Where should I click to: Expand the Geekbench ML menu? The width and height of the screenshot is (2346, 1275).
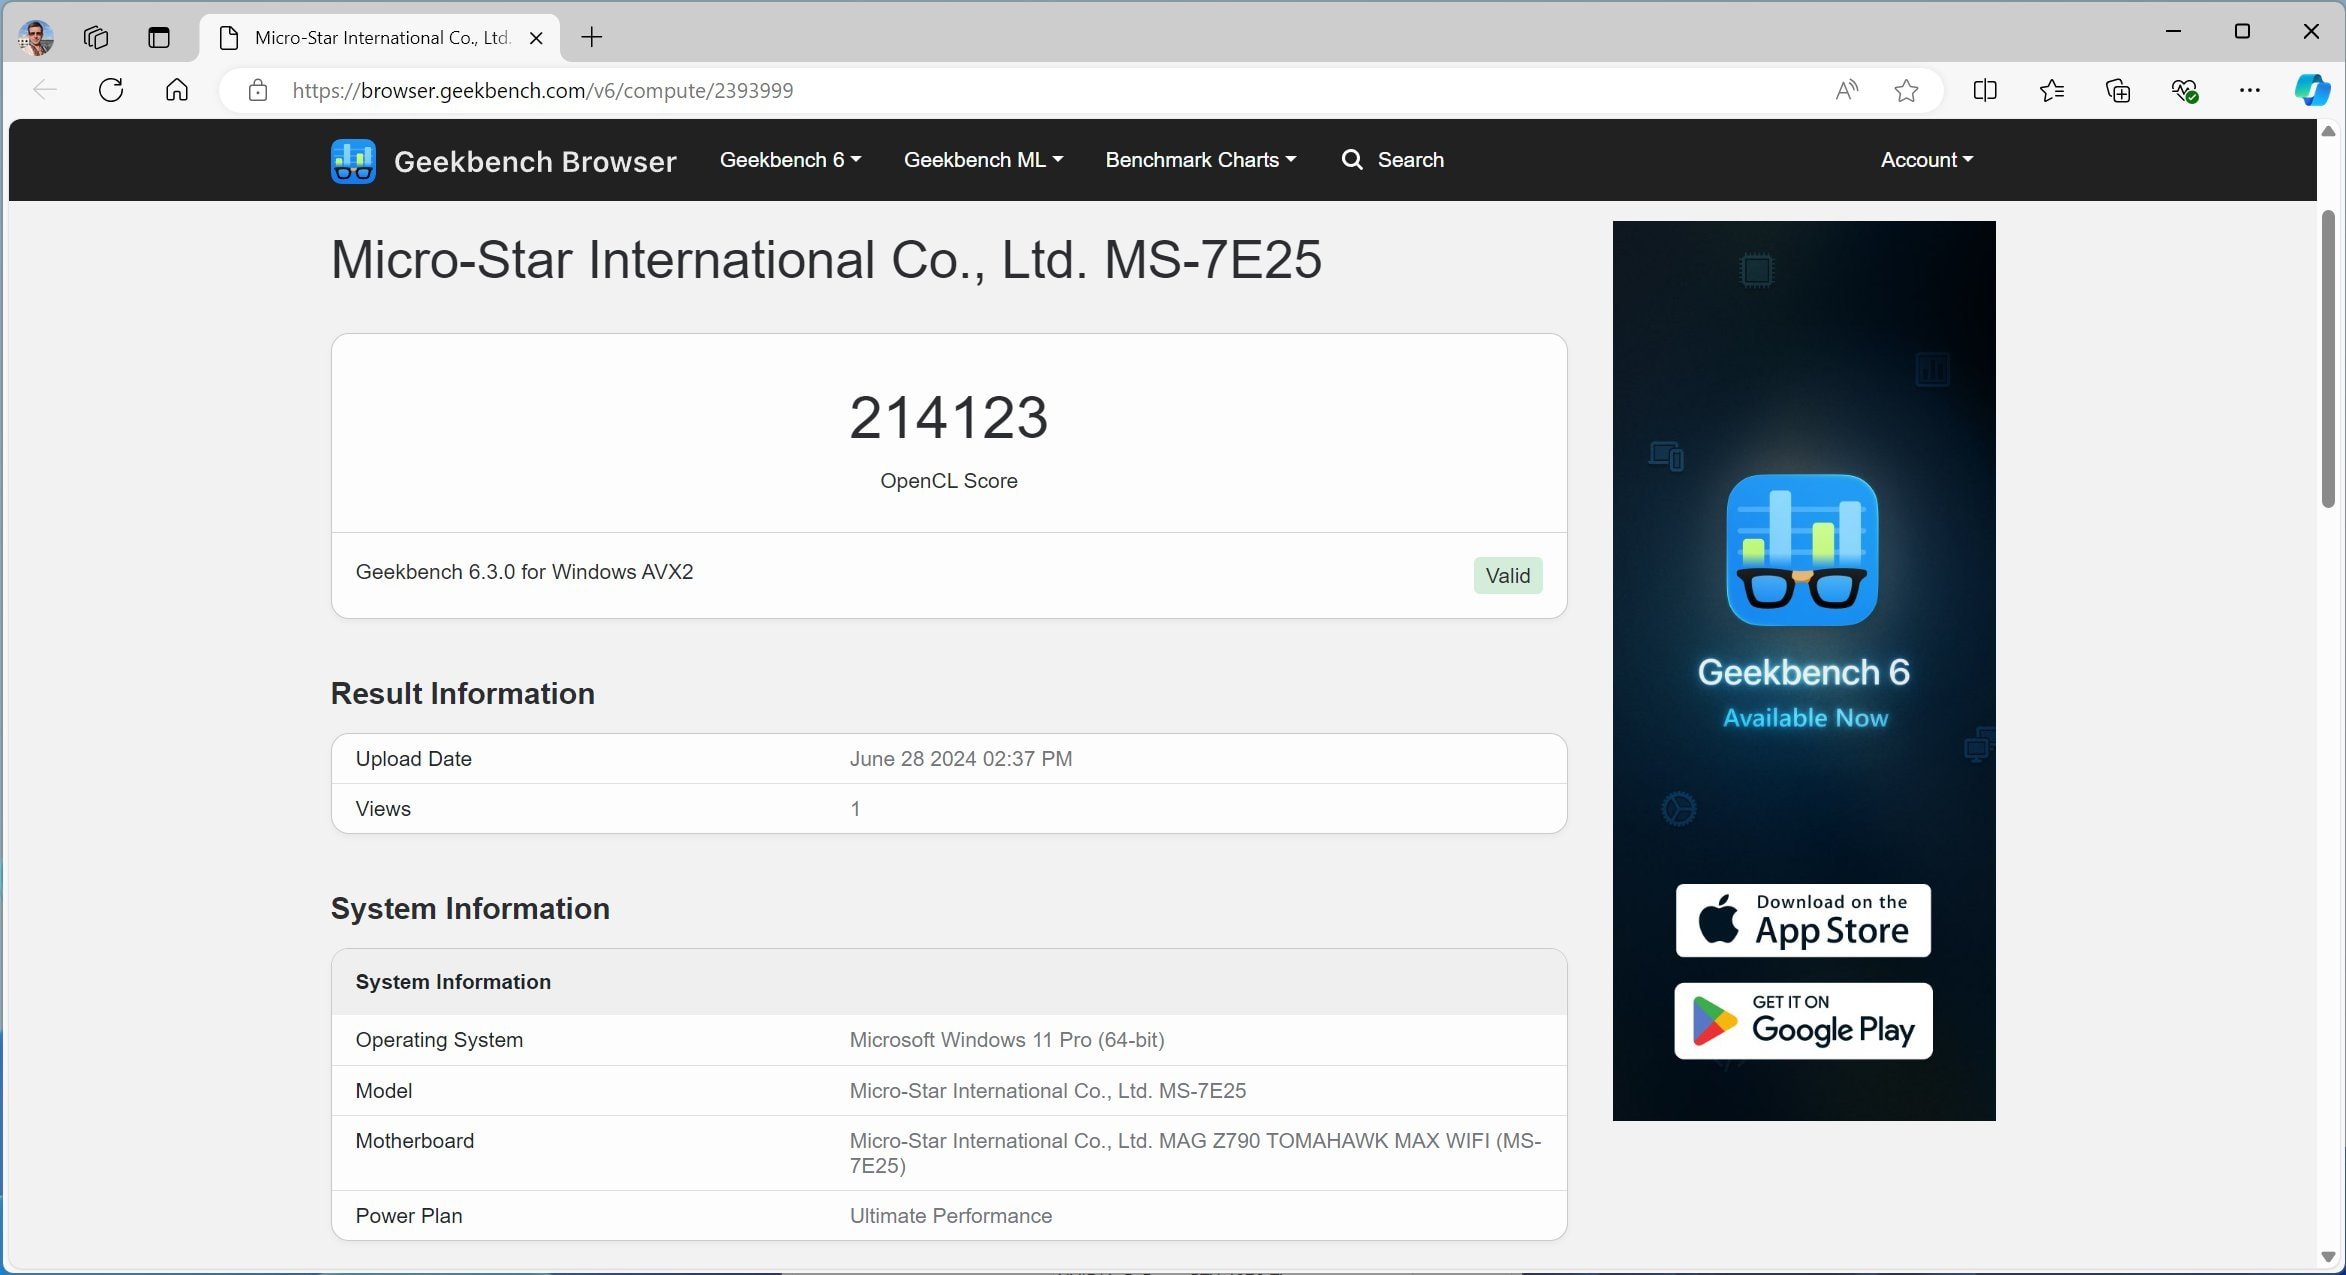click(x=983, y=160)
